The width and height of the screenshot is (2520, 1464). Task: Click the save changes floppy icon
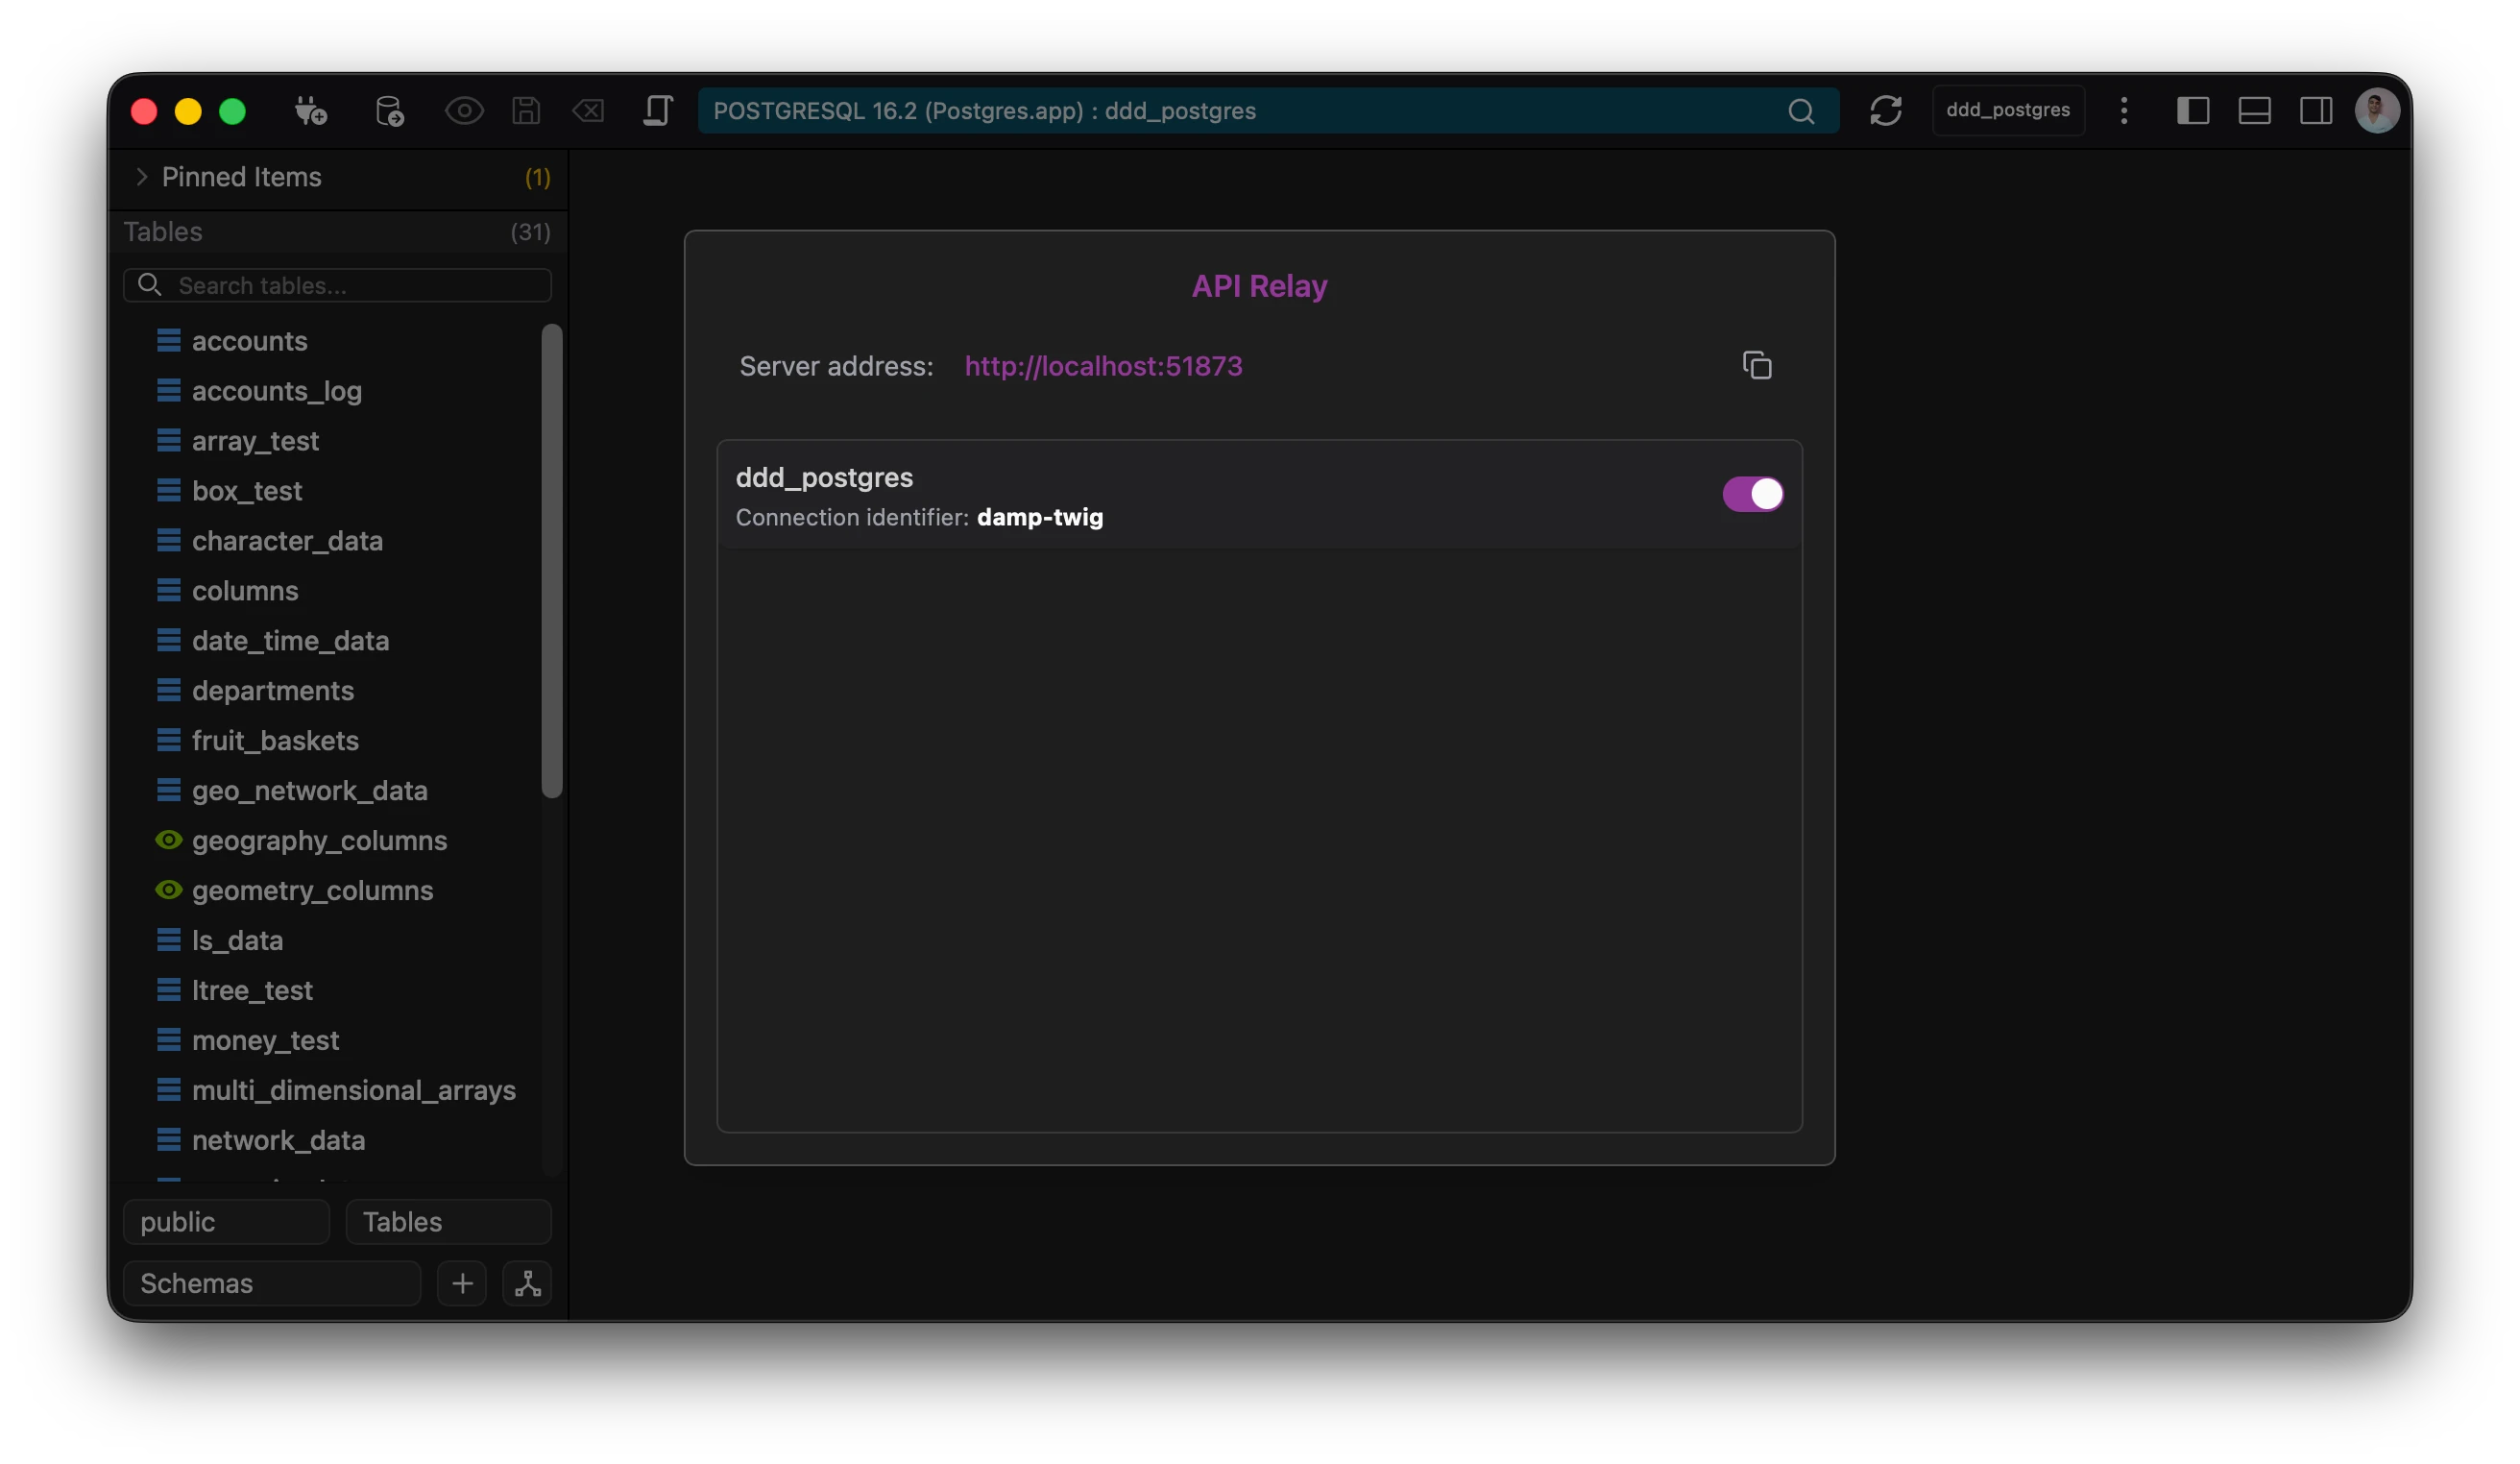point(526,111)
